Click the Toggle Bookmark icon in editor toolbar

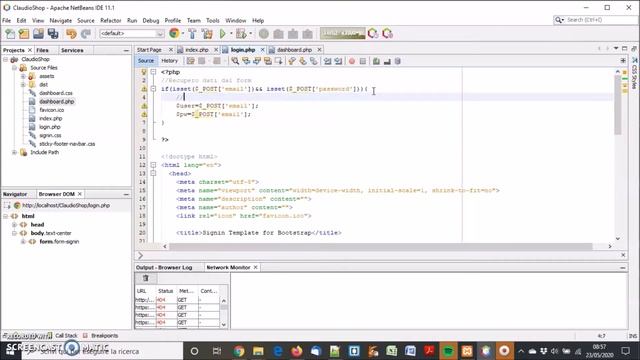(x=313, y=61)
